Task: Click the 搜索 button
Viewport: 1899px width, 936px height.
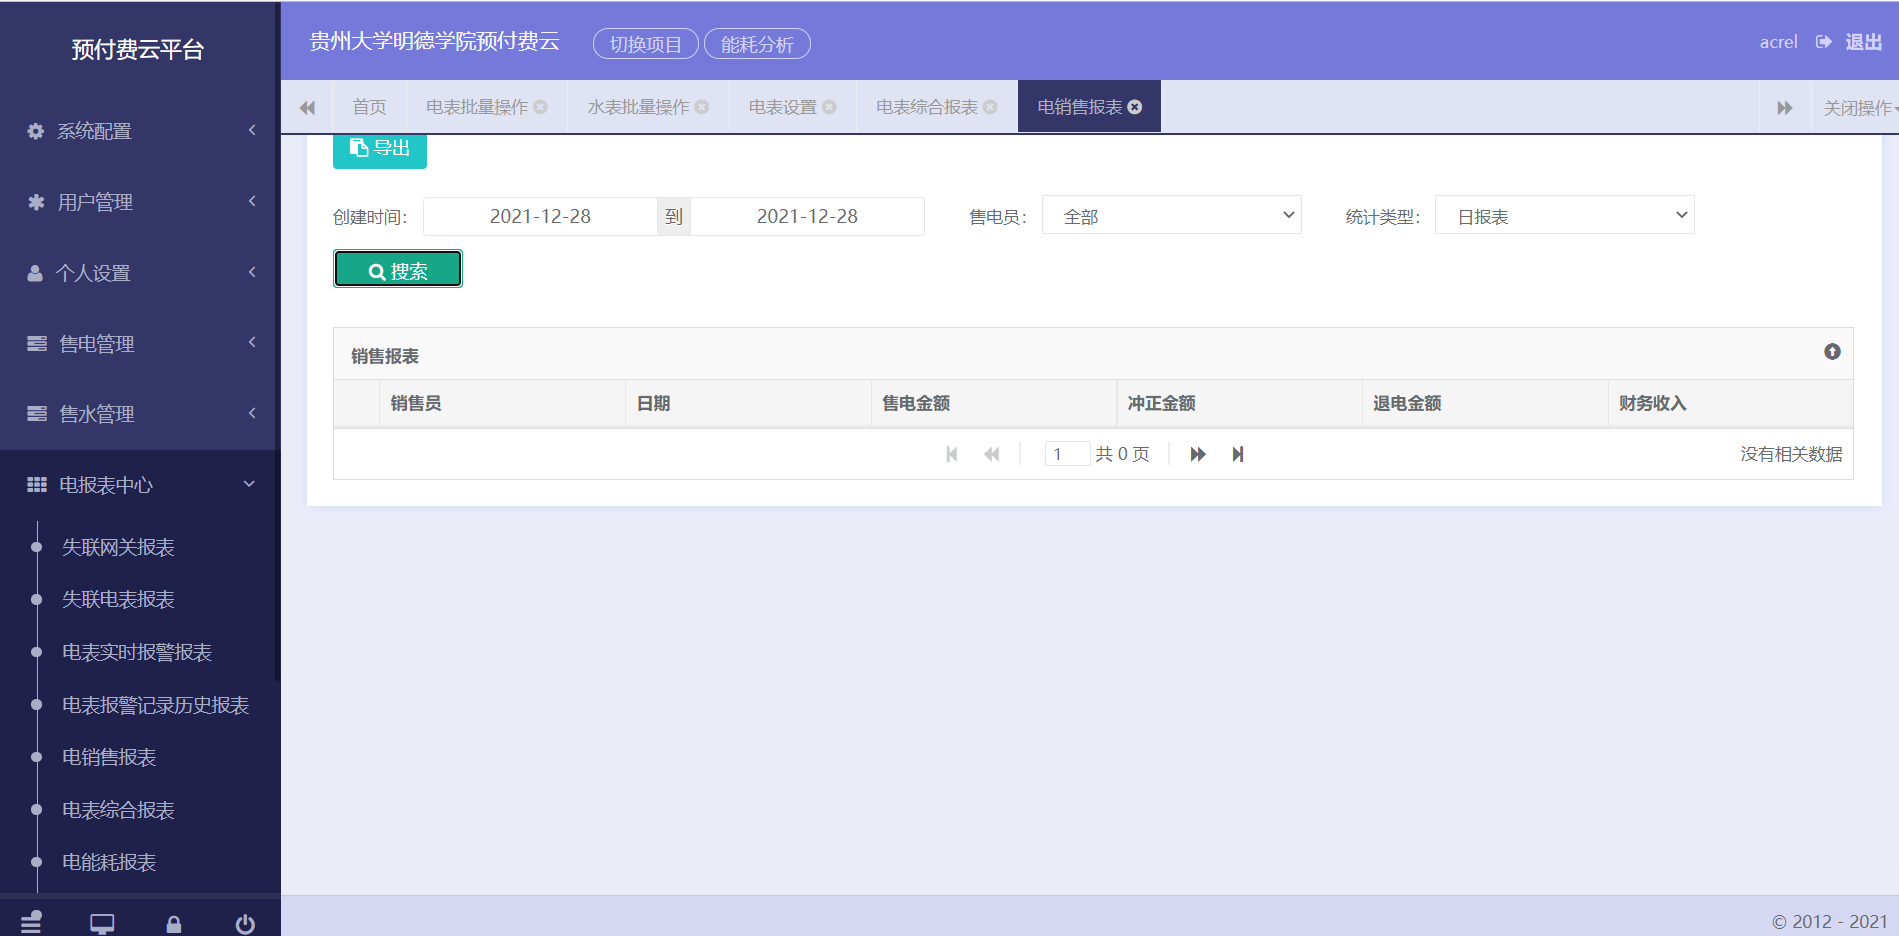Action: tap(398, 270)
